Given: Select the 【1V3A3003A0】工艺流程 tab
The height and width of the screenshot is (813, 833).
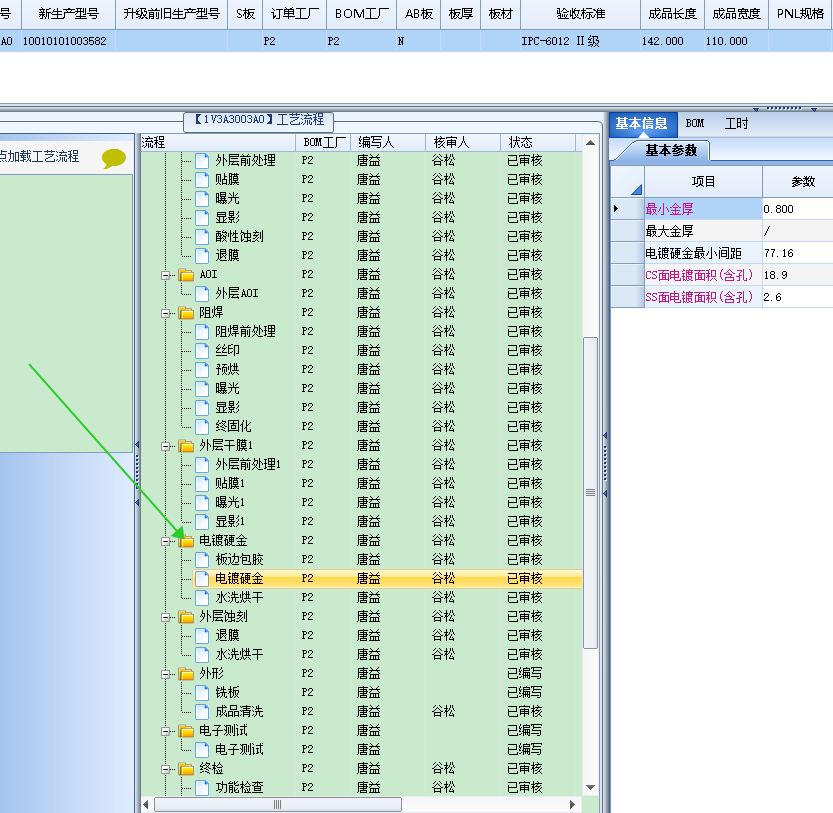Looking at the screenshot, I should click(x=259, y=120).
